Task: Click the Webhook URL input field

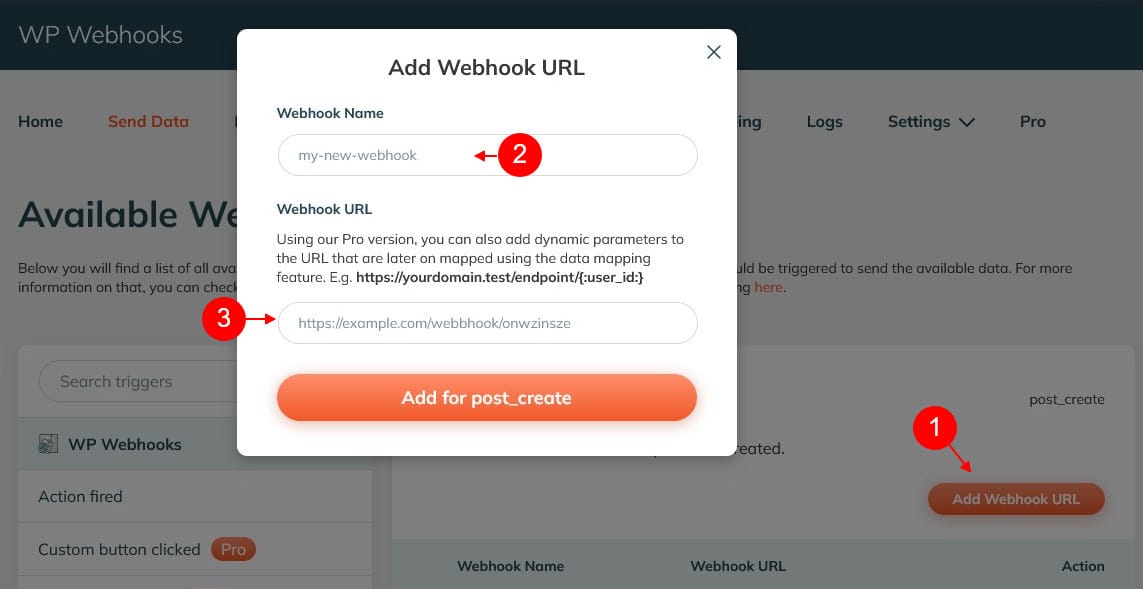Action: tap(488, 323)
